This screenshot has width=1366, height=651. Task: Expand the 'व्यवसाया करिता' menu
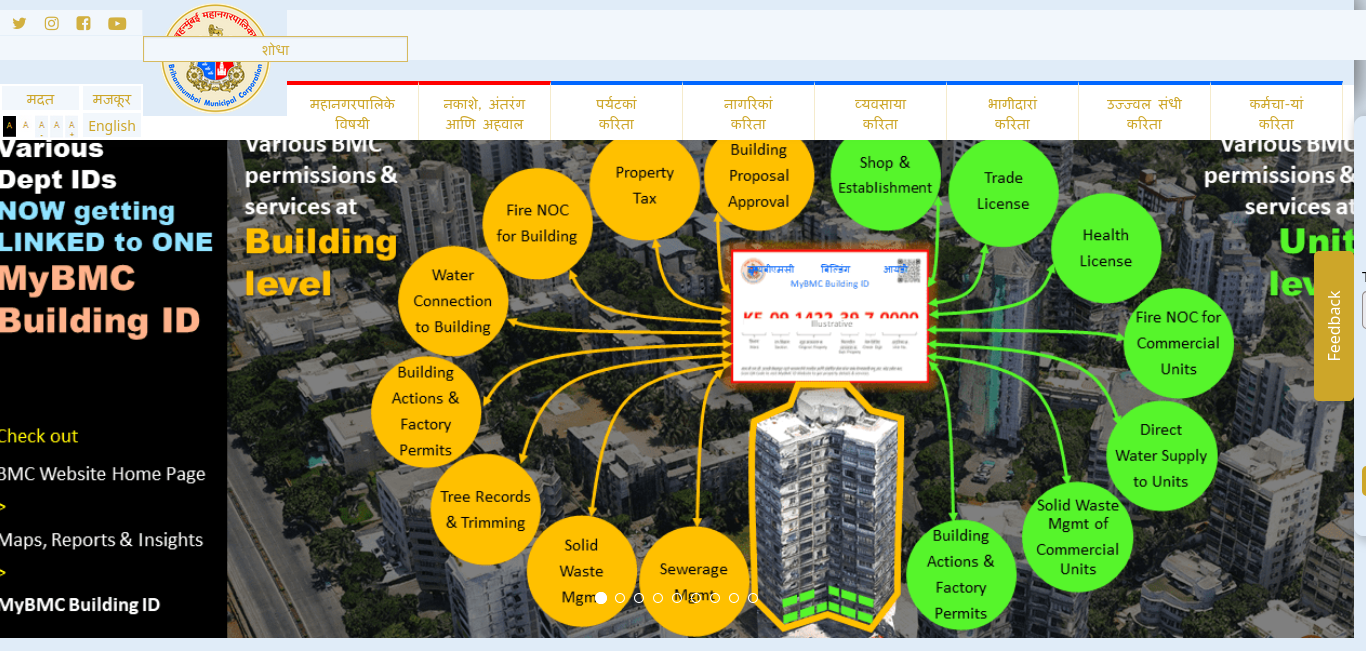pyautogui.click(x=880, y=114)
